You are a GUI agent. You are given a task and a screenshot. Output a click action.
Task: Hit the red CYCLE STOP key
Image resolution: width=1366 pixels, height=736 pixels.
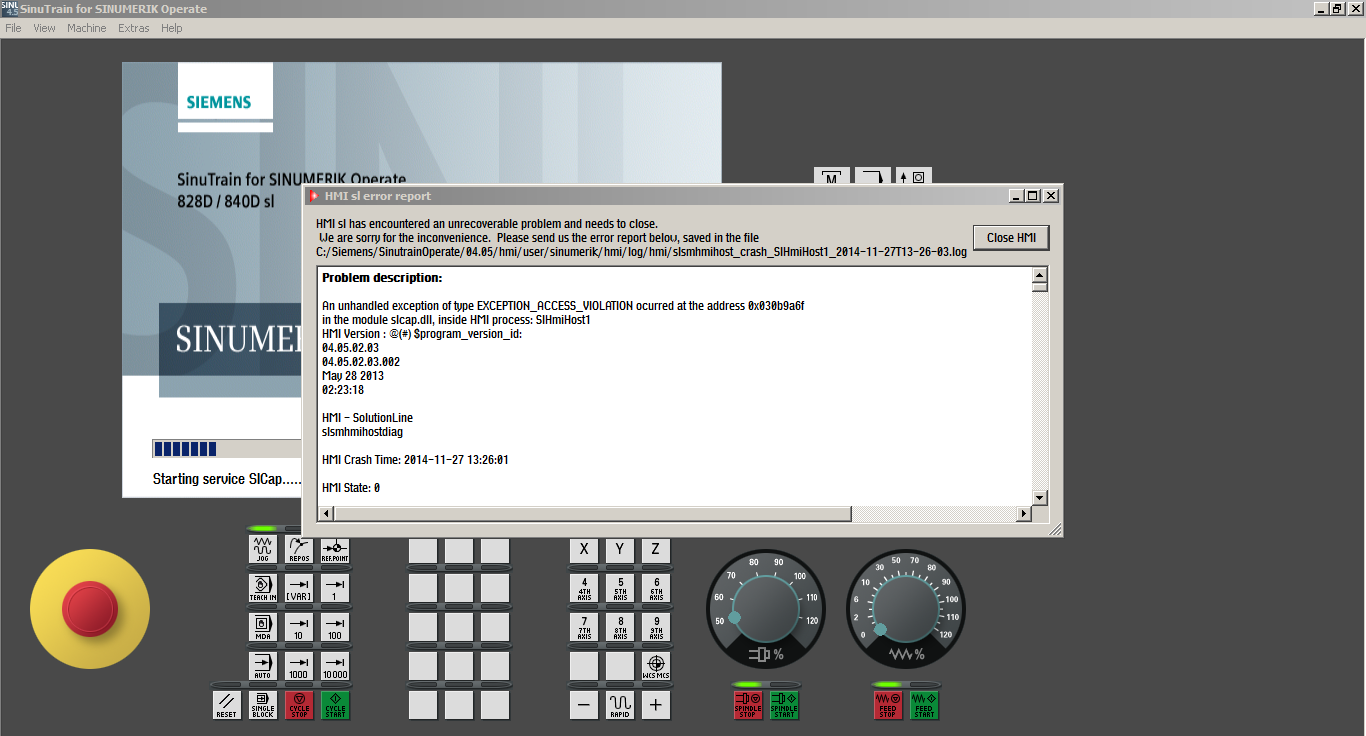point(299,705)
